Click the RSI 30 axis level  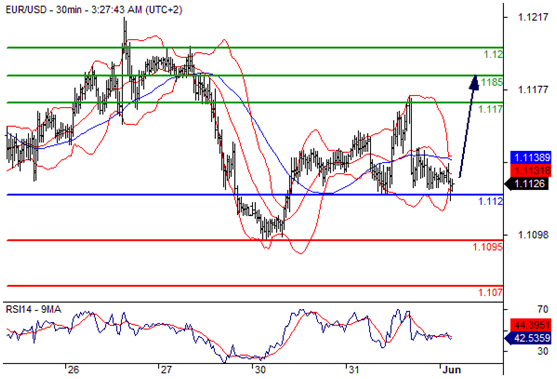click(x=543, y=351)
